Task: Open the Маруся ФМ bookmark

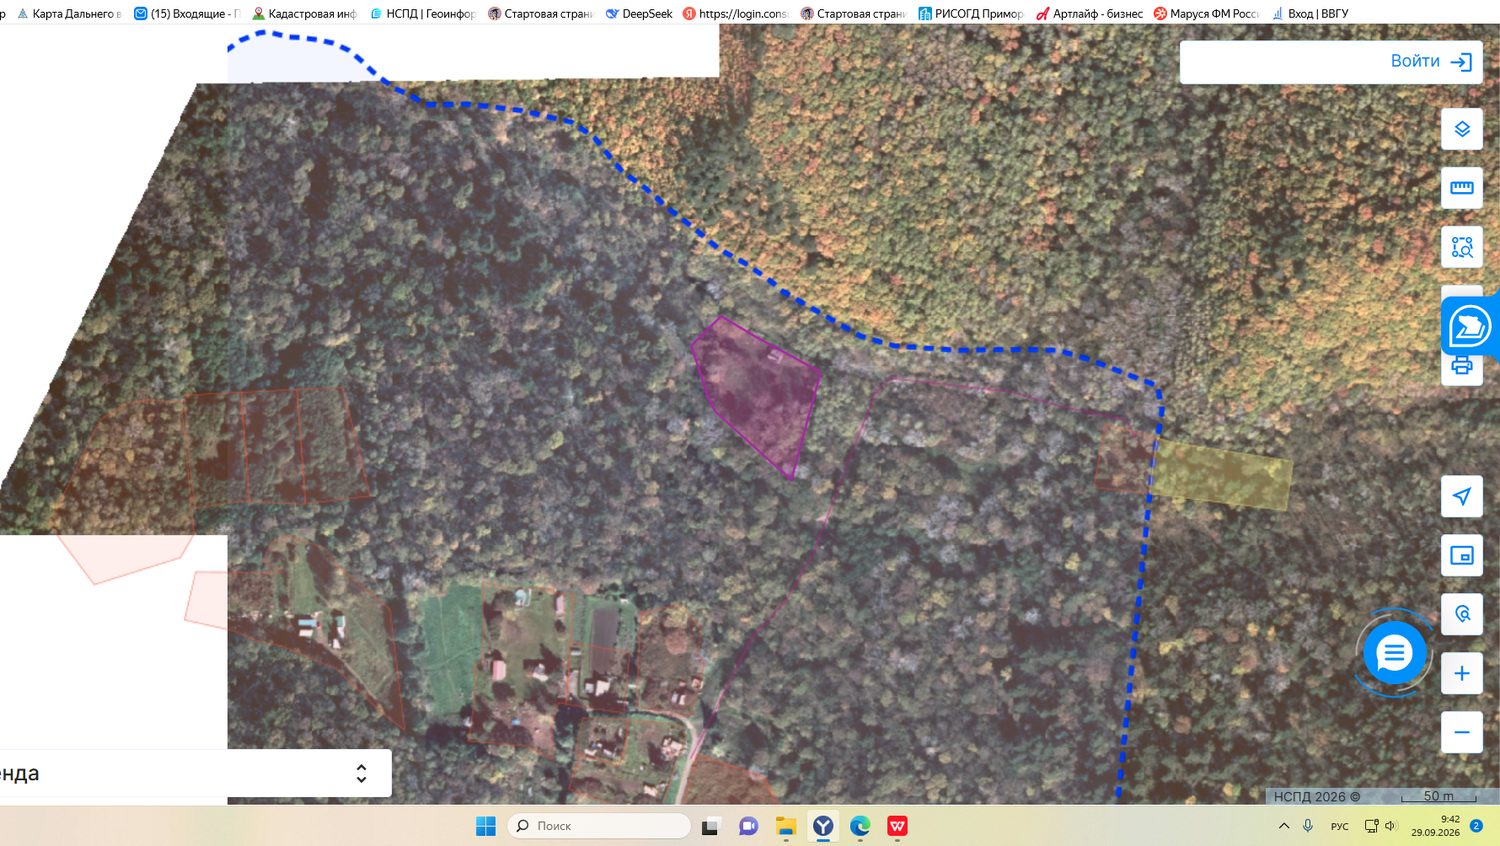Action: pos(1206,13)
